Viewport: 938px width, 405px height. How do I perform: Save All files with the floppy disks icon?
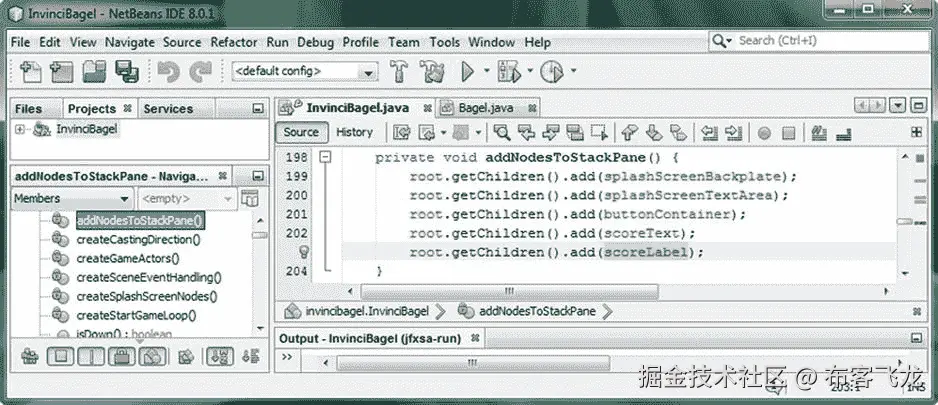127,72
